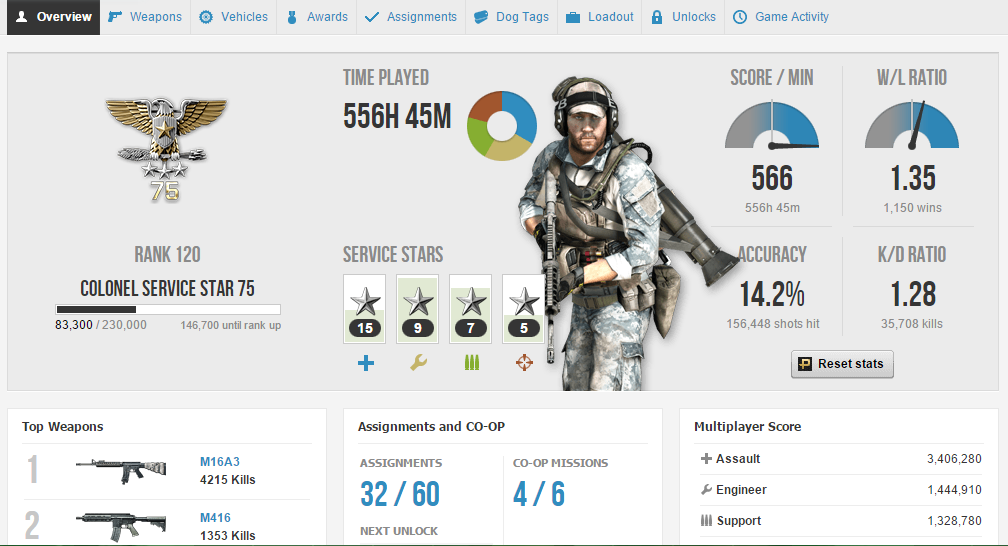Click the M416 rifle image
This screenshot has height=546, width=1008.
pyautogui.click(x=122, y=526)
